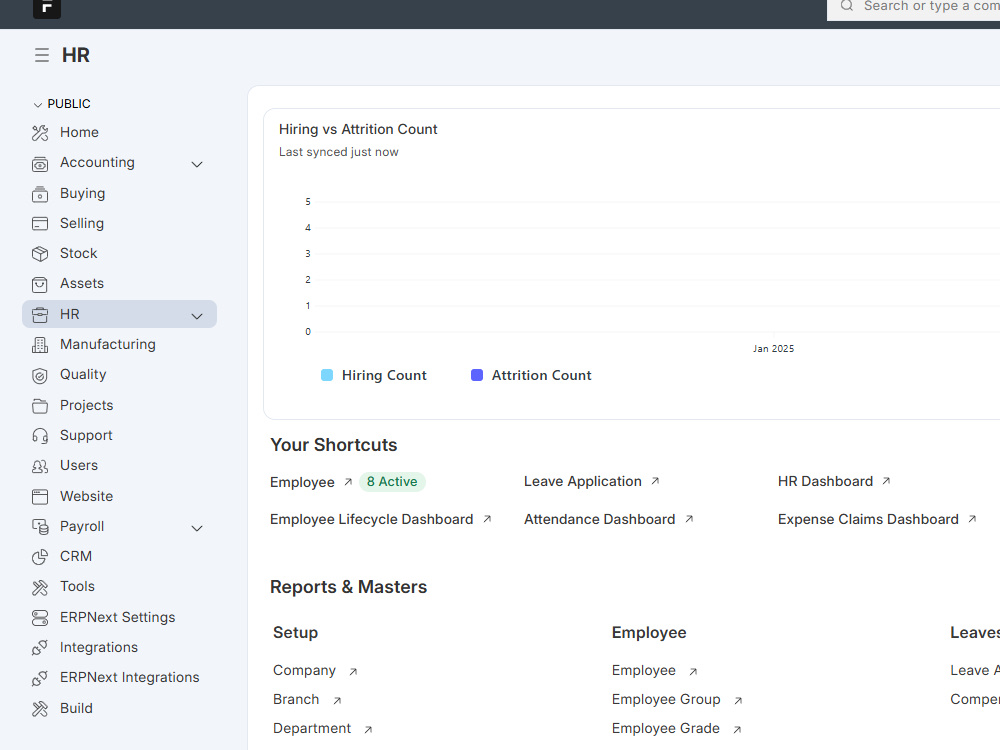Open Employee Grade link
The width and height of the screenshot is (1000, 750).
tap(666, 728)
